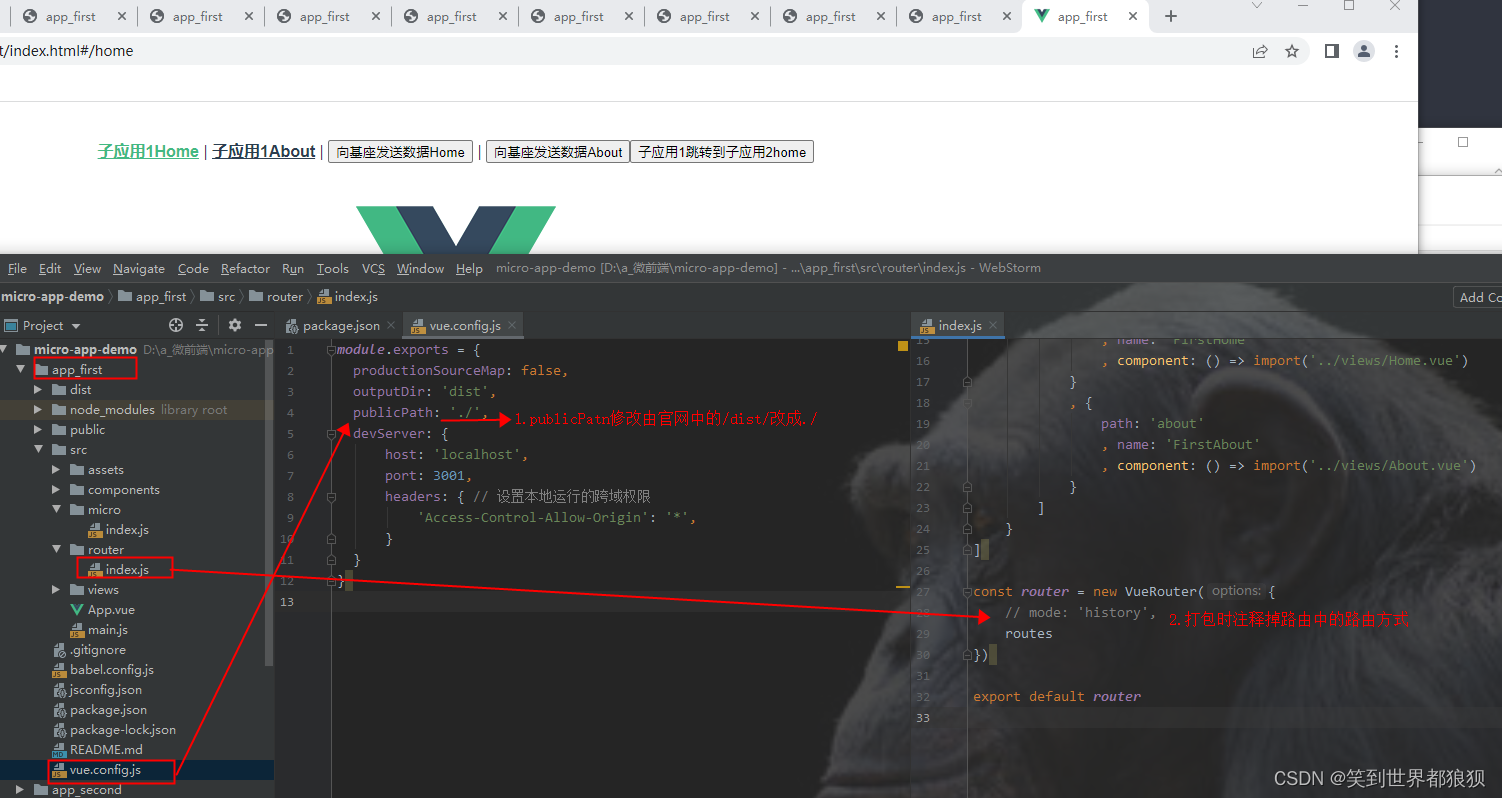This screenshot has width=1502, height=798.
Task: Toggle the browser side panel icon
Action: pos(1332,51)
